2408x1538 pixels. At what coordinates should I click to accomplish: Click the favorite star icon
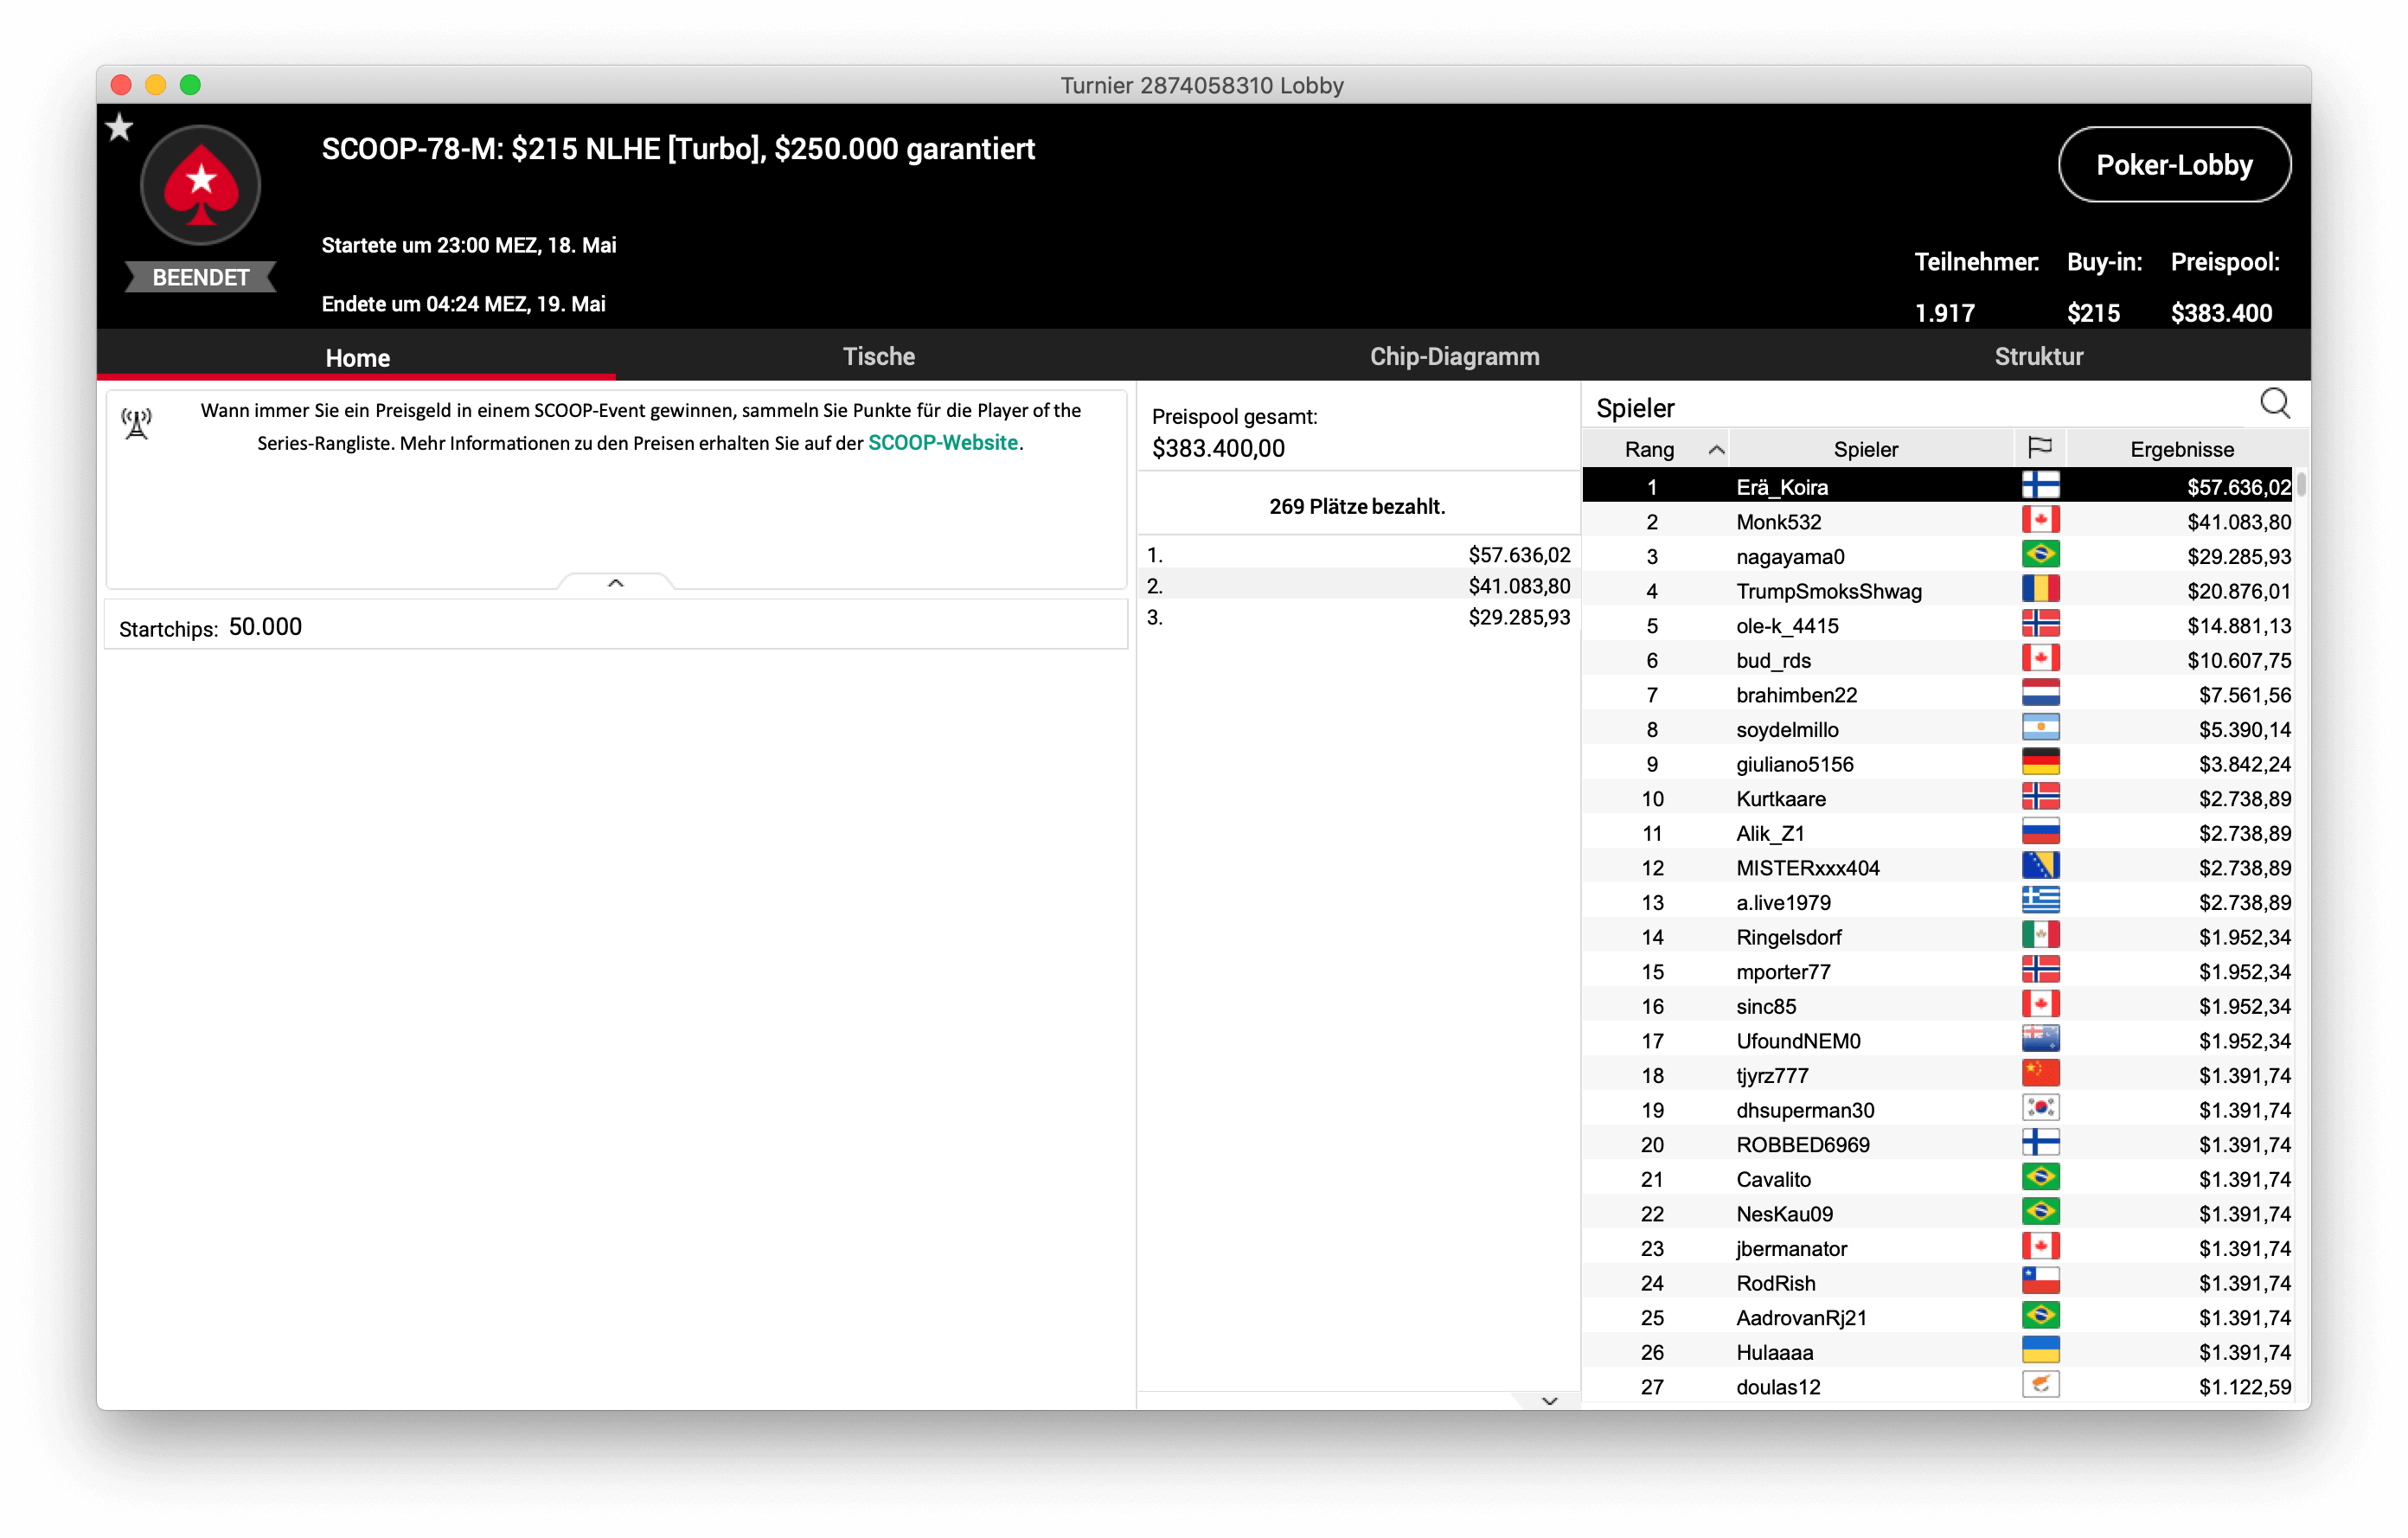tap(119, 127)
